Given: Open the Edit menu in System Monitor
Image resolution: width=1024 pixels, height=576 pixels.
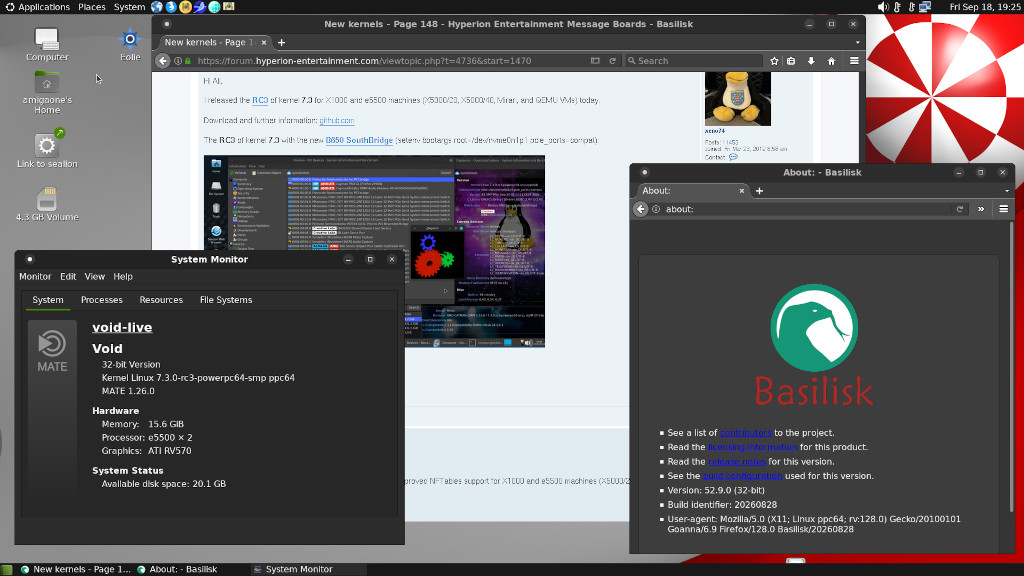Looking at the screenshot, I should coord(68,276).
